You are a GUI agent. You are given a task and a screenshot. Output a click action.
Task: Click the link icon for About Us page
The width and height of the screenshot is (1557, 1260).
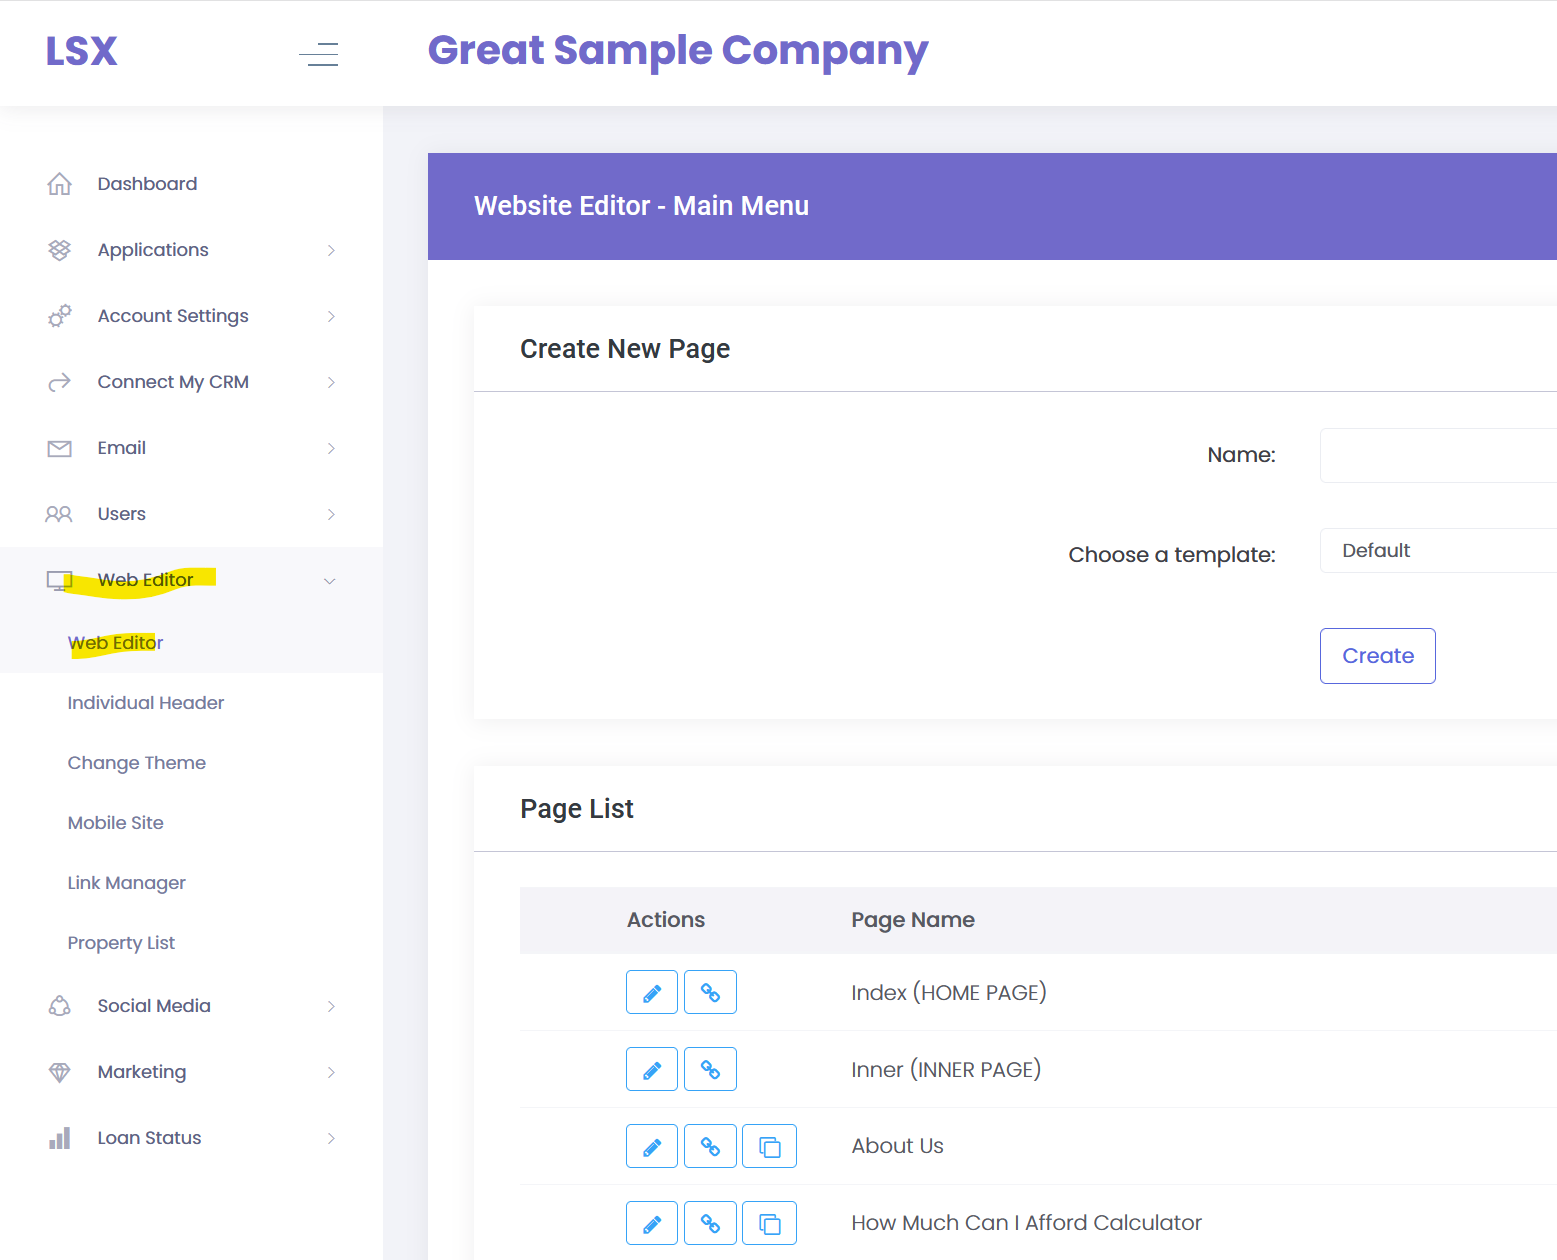pyautogui.click(x=710, y=1146)
